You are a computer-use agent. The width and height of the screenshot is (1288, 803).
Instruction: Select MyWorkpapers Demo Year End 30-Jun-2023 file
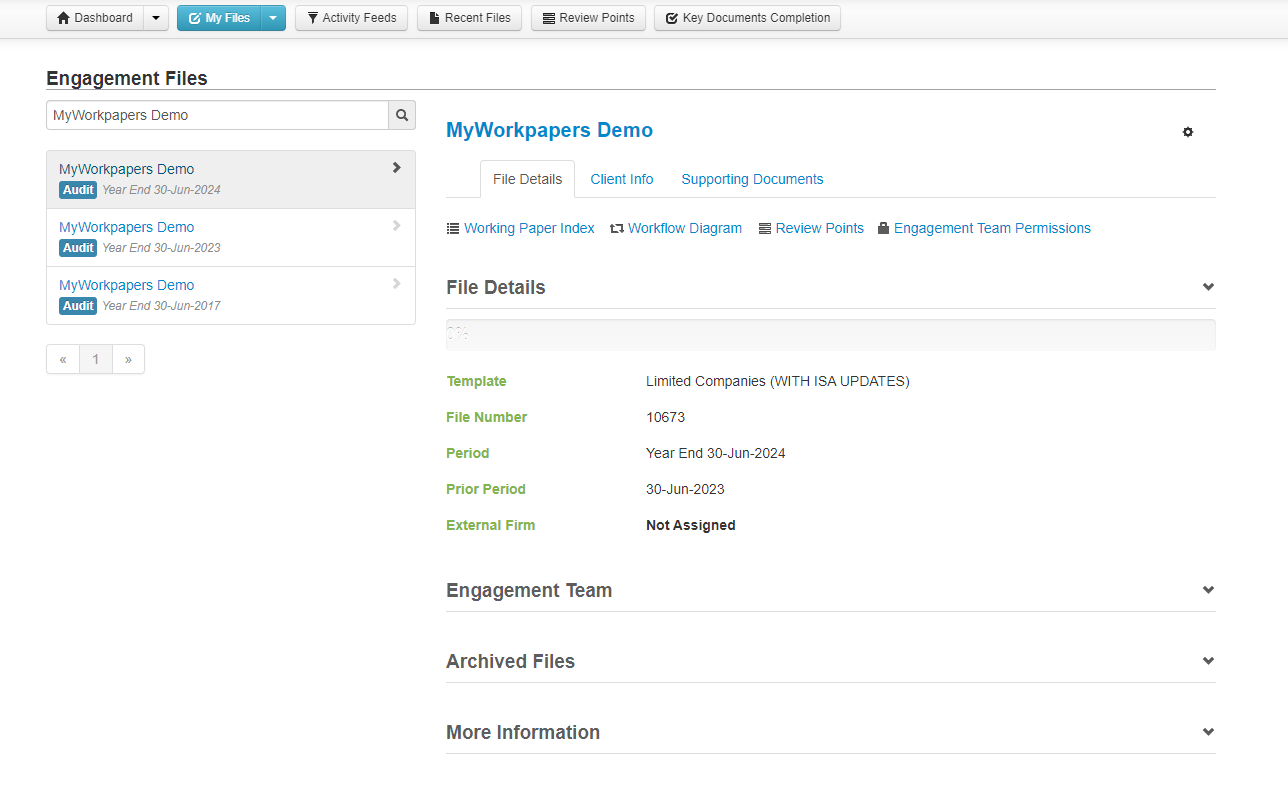pos(231,237)
